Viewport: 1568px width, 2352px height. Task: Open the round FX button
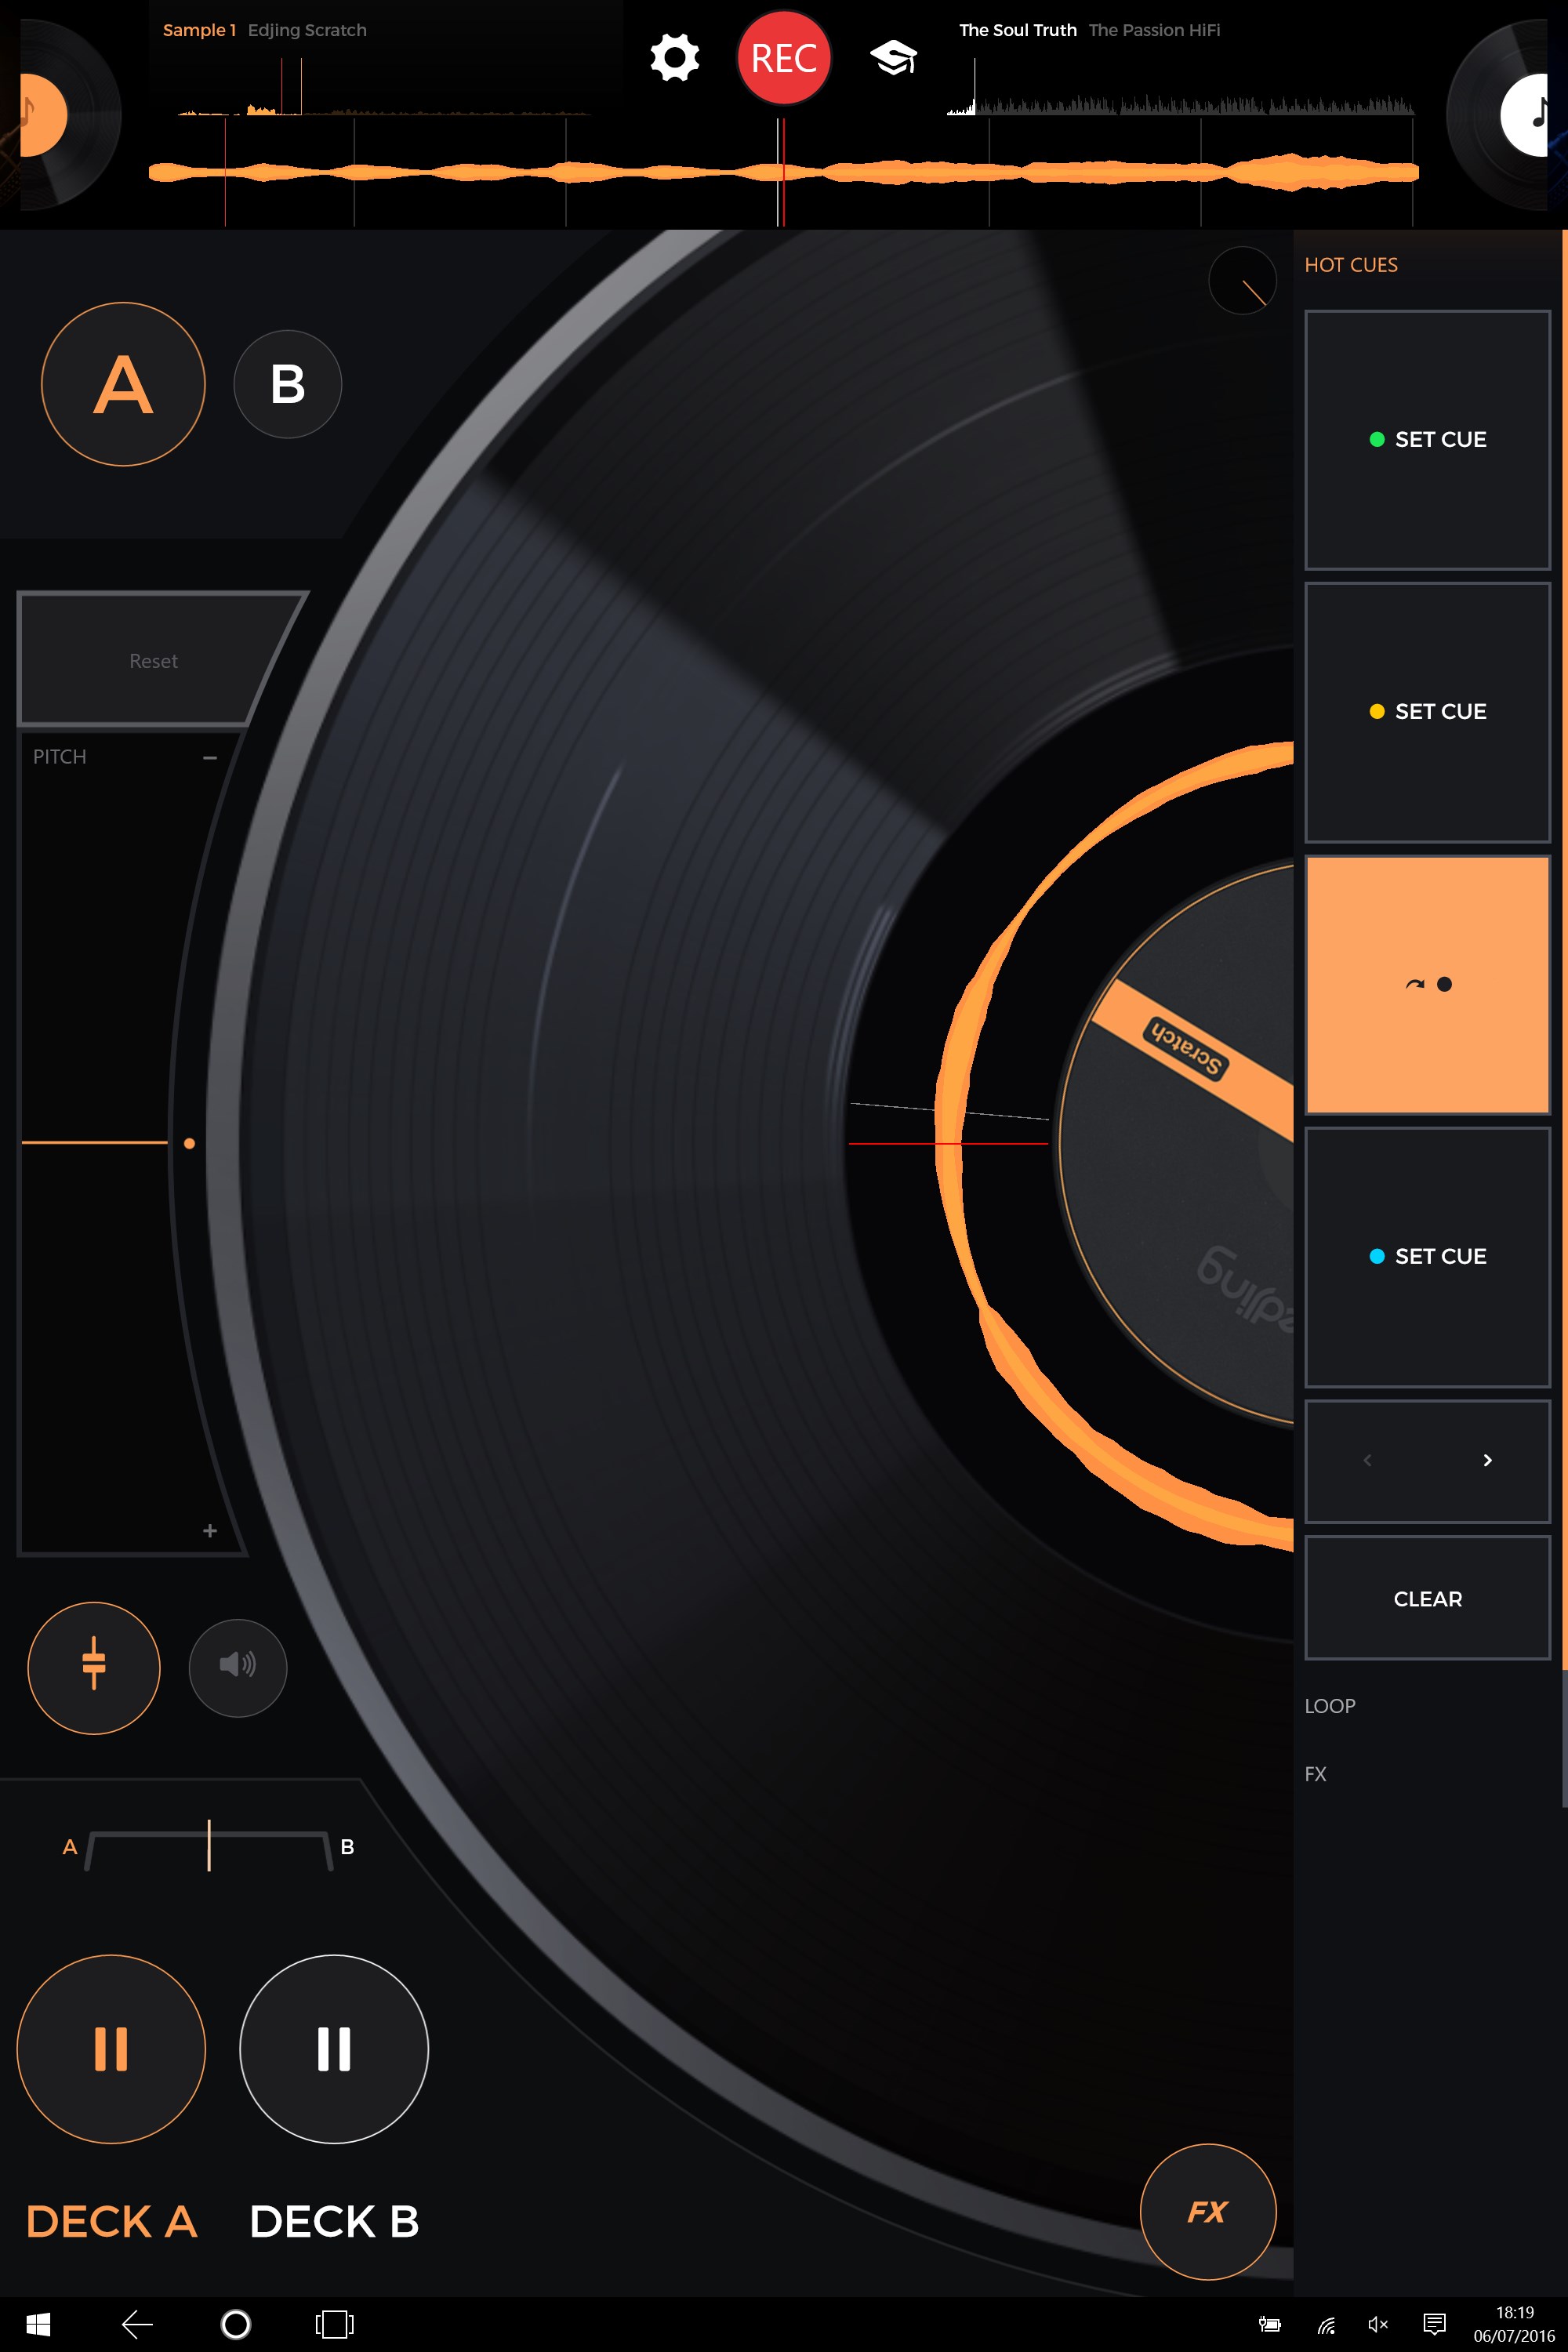point(1207,2211)
